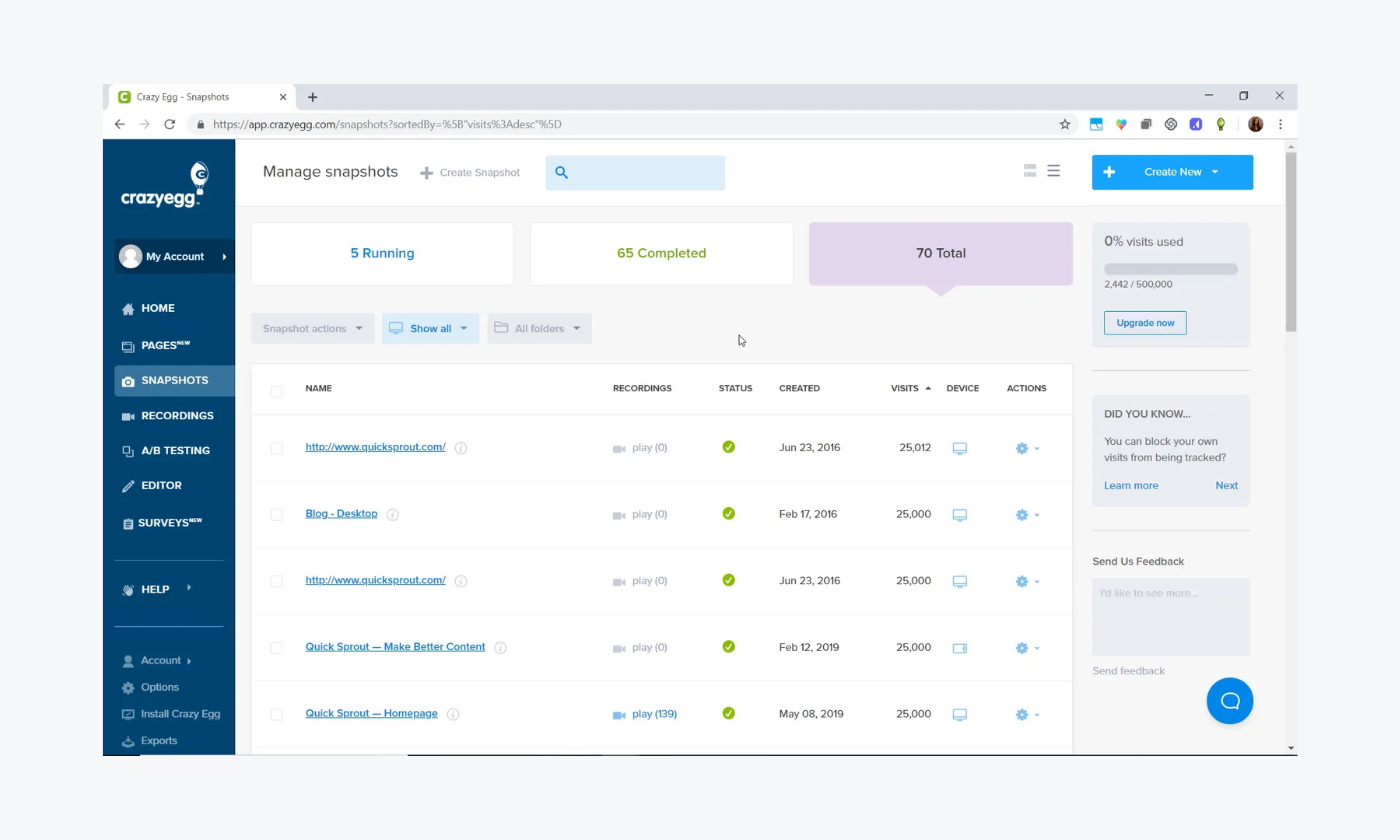Image resolution: width=1400 pixels, height=840 pixels.
Task: Tick the select-all checkbox in table header
Action: (277, 392)
